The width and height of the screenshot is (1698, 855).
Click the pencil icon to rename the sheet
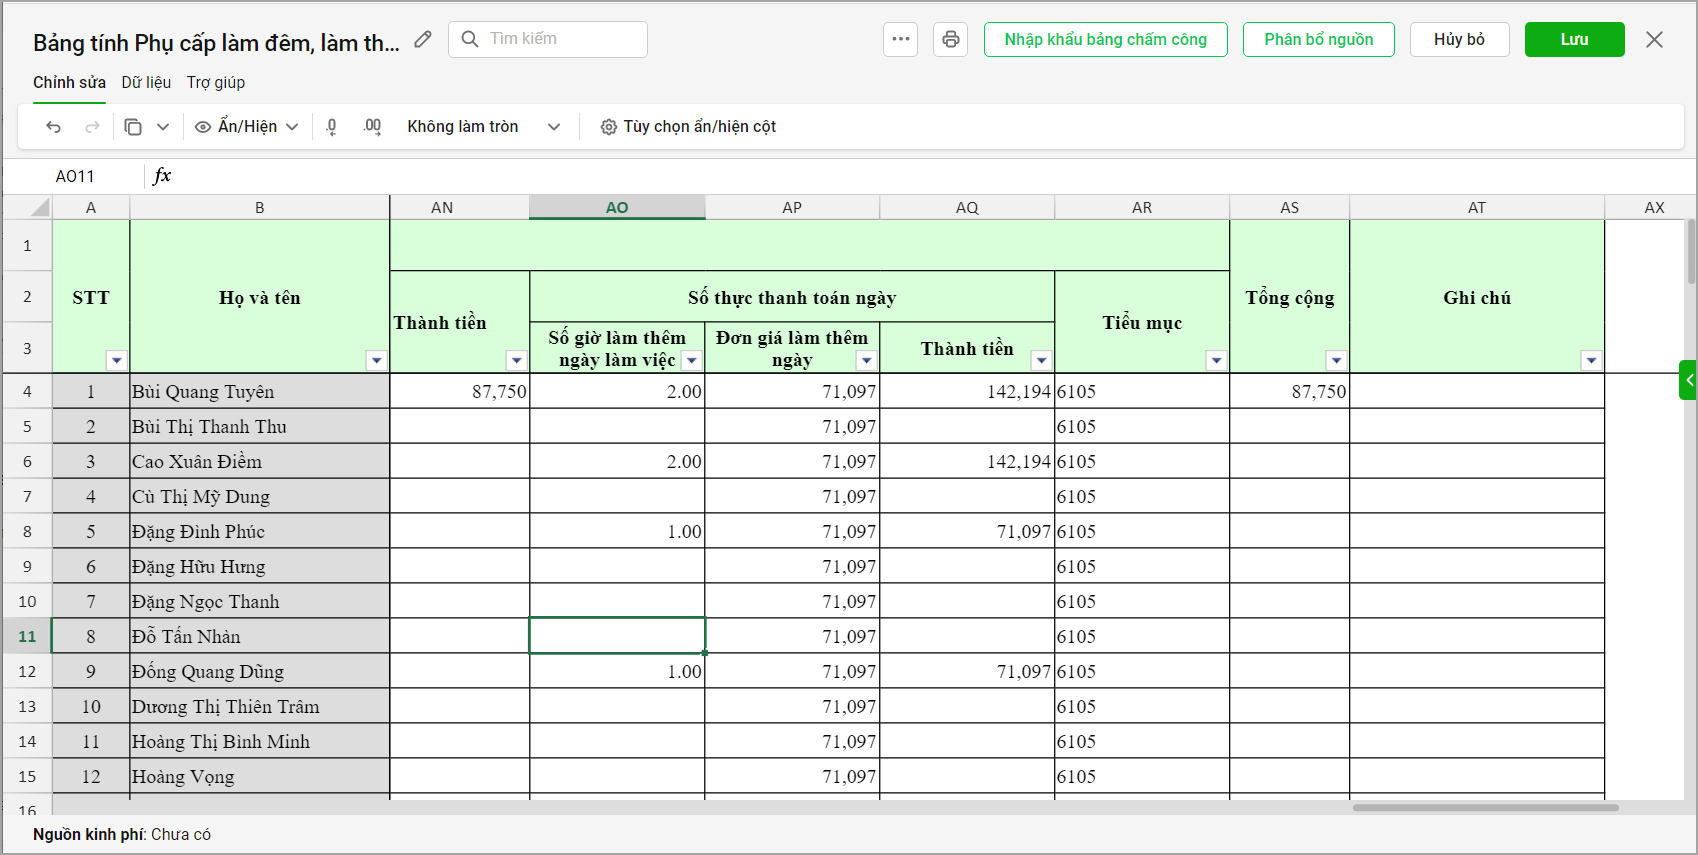coord(423,40)
